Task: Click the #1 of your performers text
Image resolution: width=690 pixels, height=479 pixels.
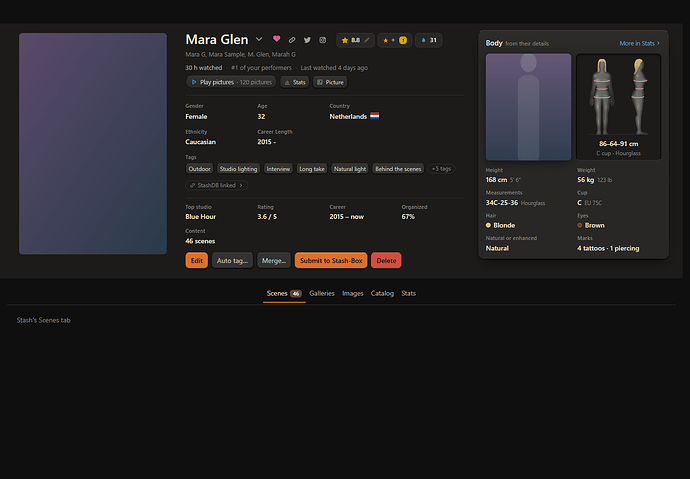Action: point(261,68)
